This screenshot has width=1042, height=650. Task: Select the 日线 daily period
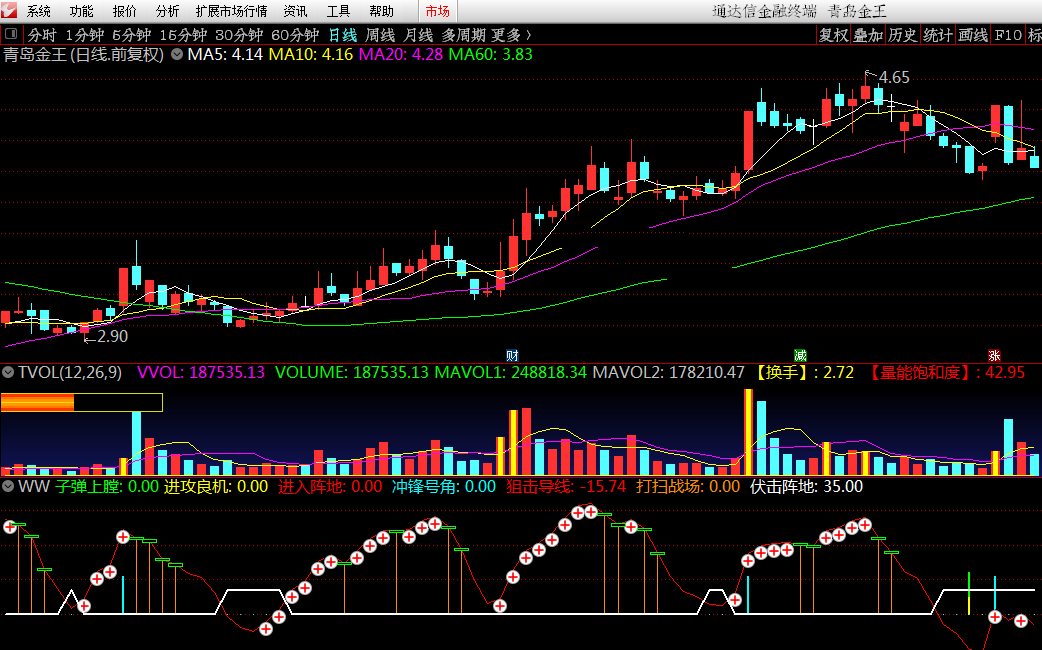(x=342, y=35)
